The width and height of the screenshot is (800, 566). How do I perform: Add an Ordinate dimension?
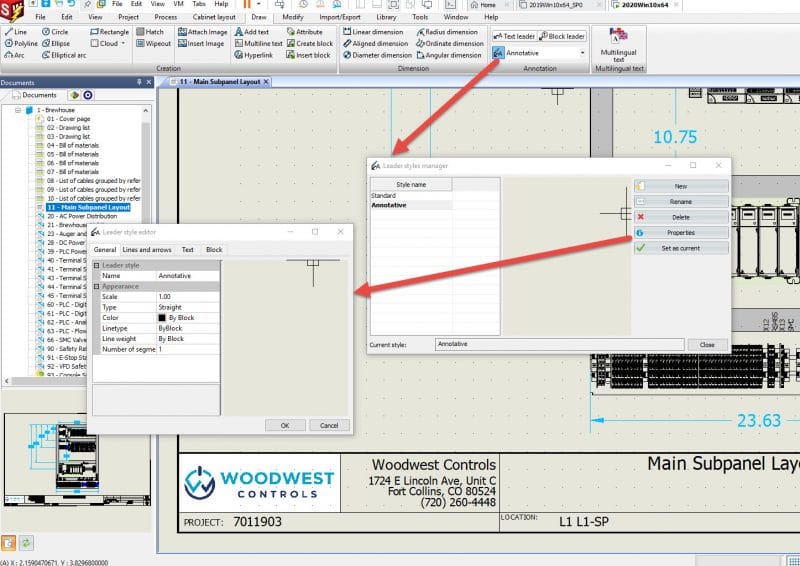[449, 43]
